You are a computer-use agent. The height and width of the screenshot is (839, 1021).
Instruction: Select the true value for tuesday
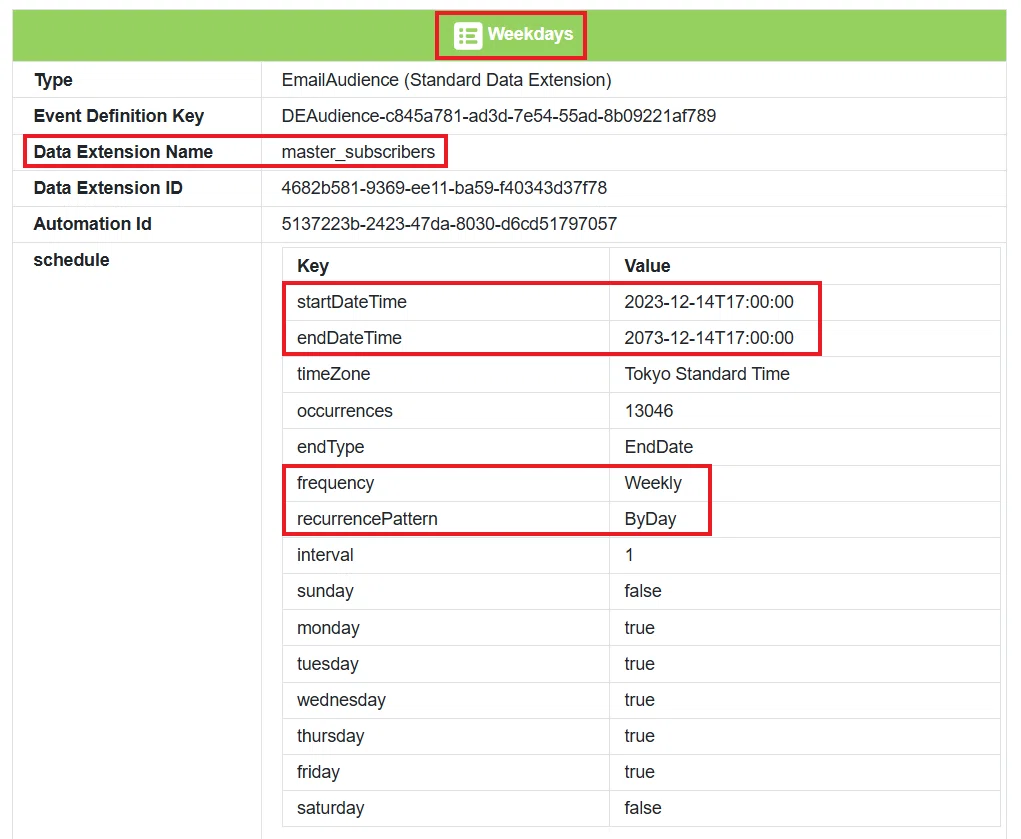639,664
